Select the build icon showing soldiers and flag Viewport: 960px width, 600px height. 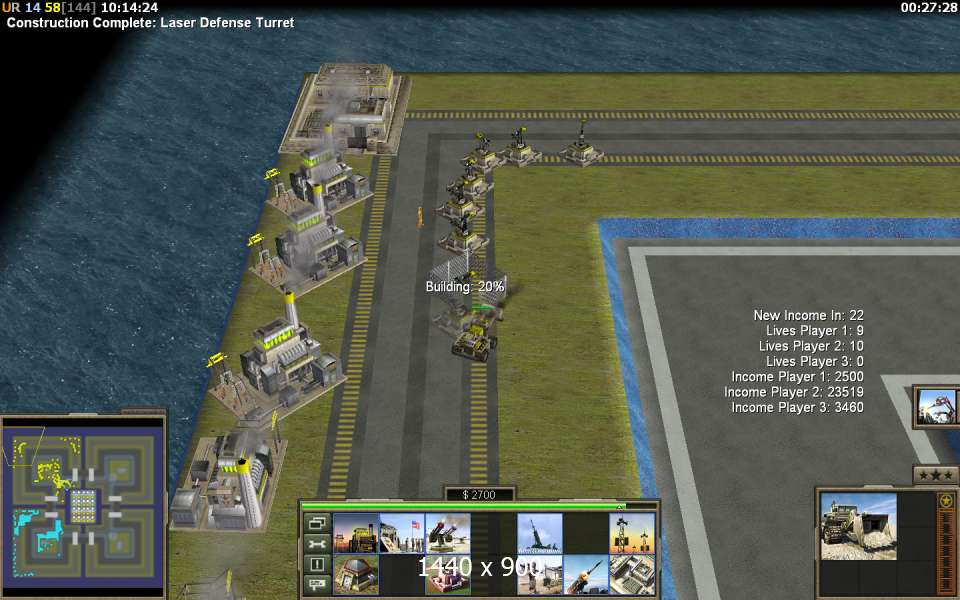pyautogui.click(x=402, y=533)
